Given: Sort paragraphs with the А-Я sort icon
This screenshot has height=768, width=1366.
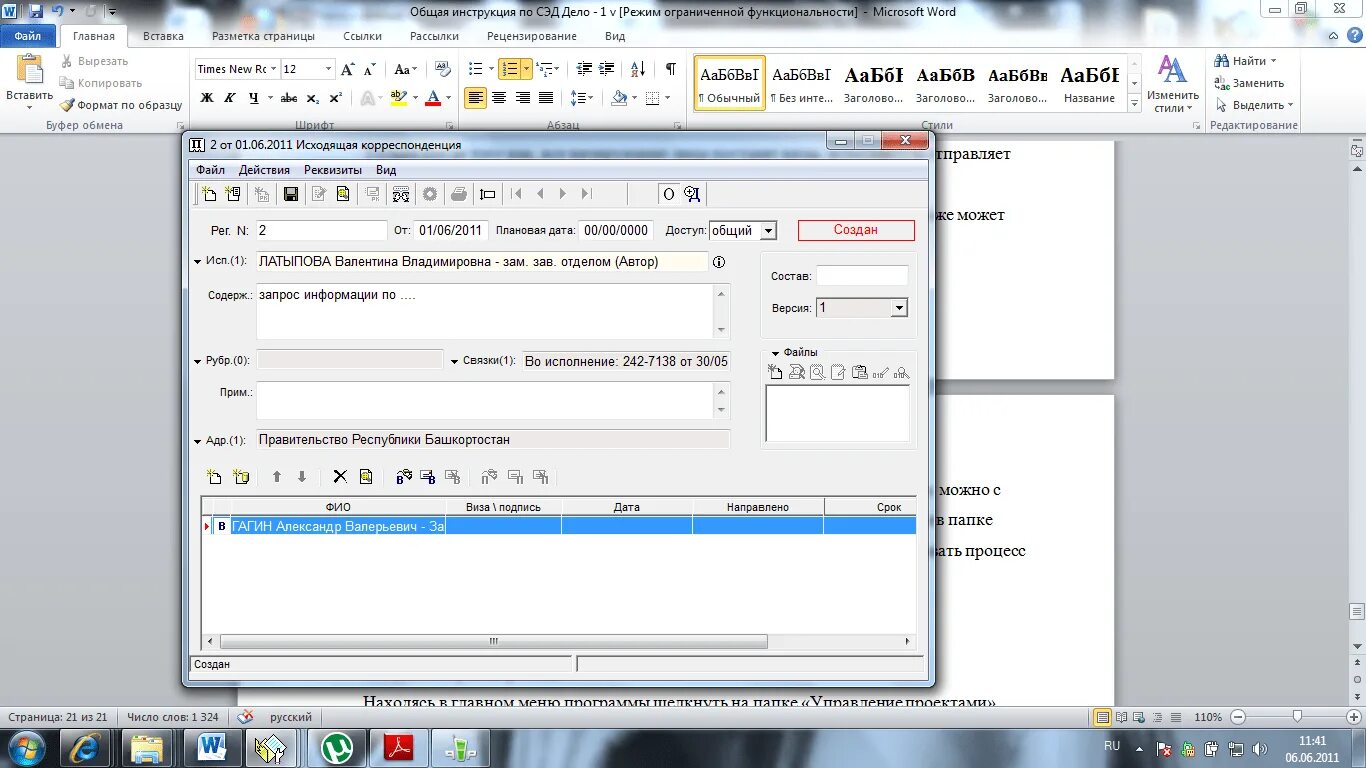Looking at the screenshot, I should point(640,69).
